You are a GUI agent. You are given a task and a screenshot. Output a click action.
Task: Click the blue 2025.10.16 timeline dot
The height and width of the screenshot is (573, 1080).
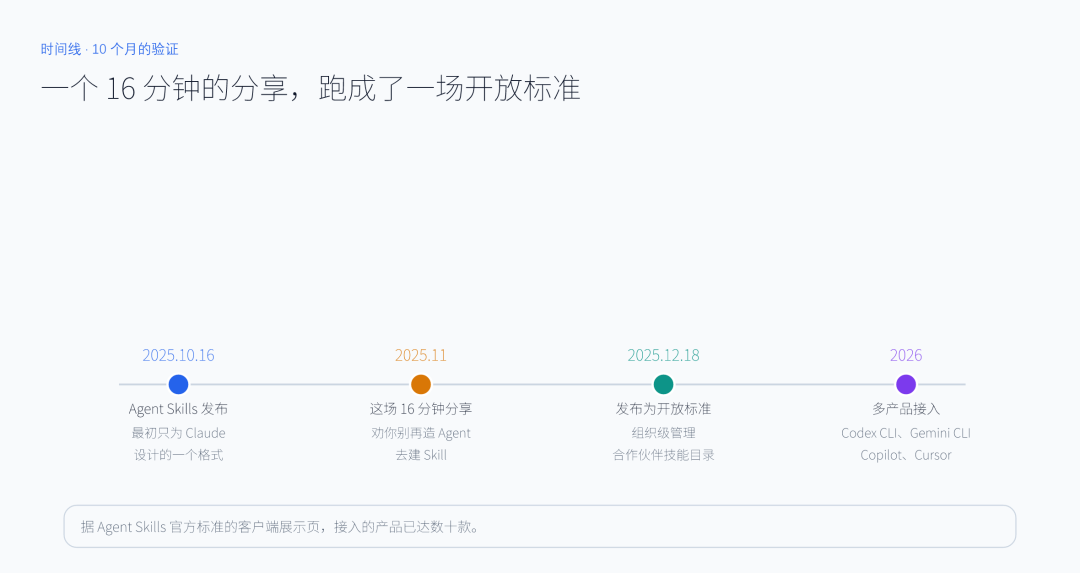pyautogui.click(x=178, y=384)
